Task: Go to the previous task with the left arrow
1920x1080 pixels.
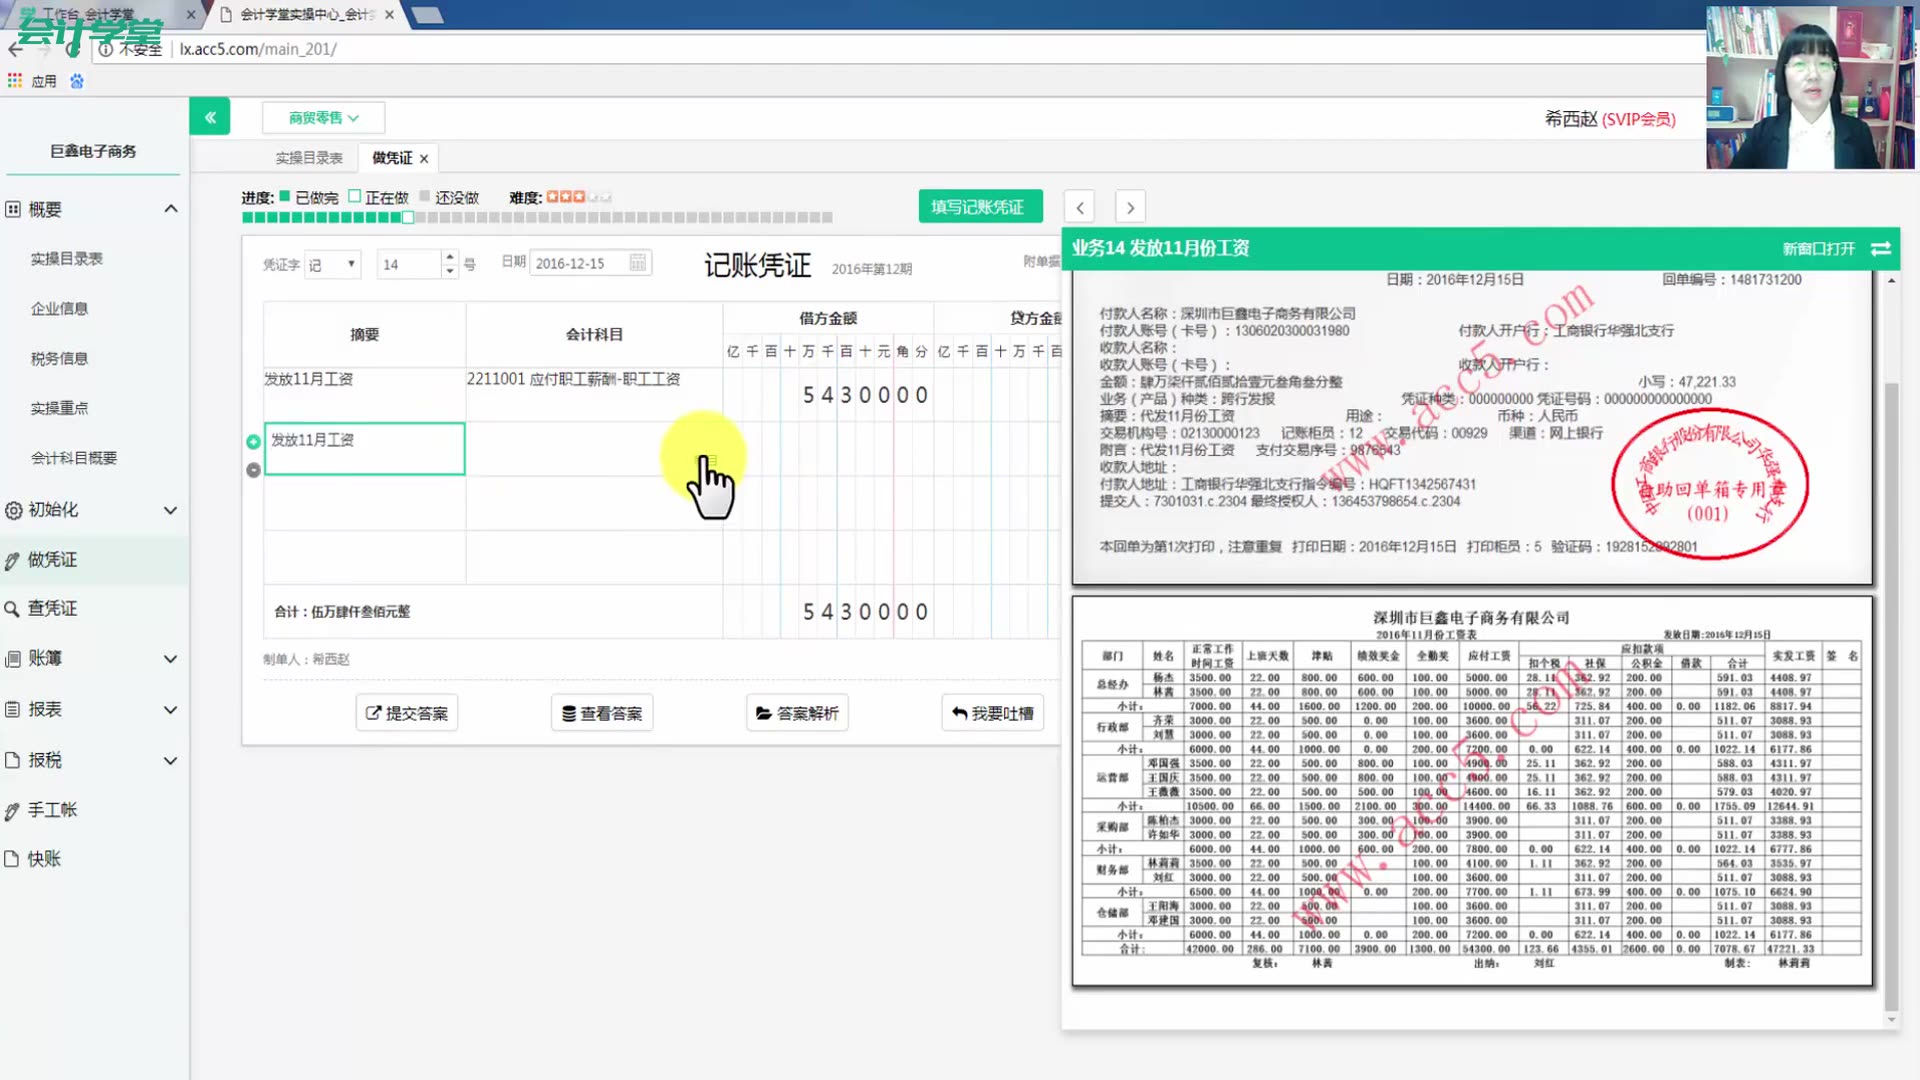Action: [x=1080, y=207]
